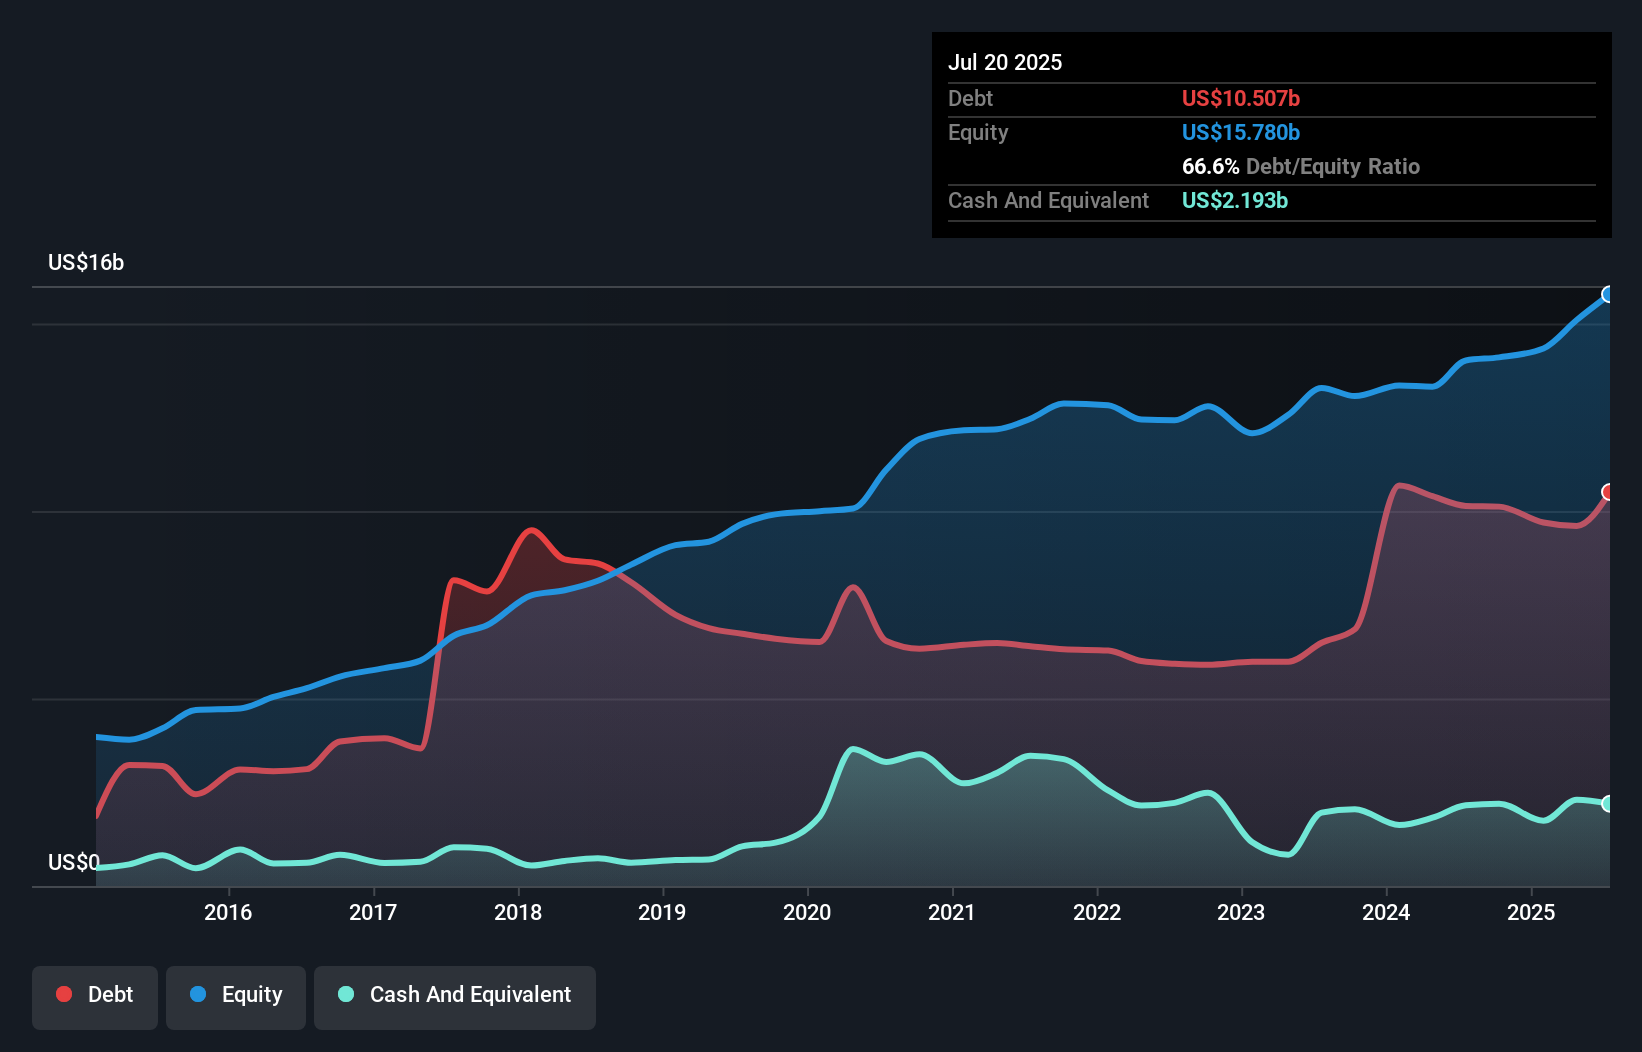The height and width of the screenshot is (1052, 1642).
Task: Toggle the Debt series visibility
Action: pos(95,994)
